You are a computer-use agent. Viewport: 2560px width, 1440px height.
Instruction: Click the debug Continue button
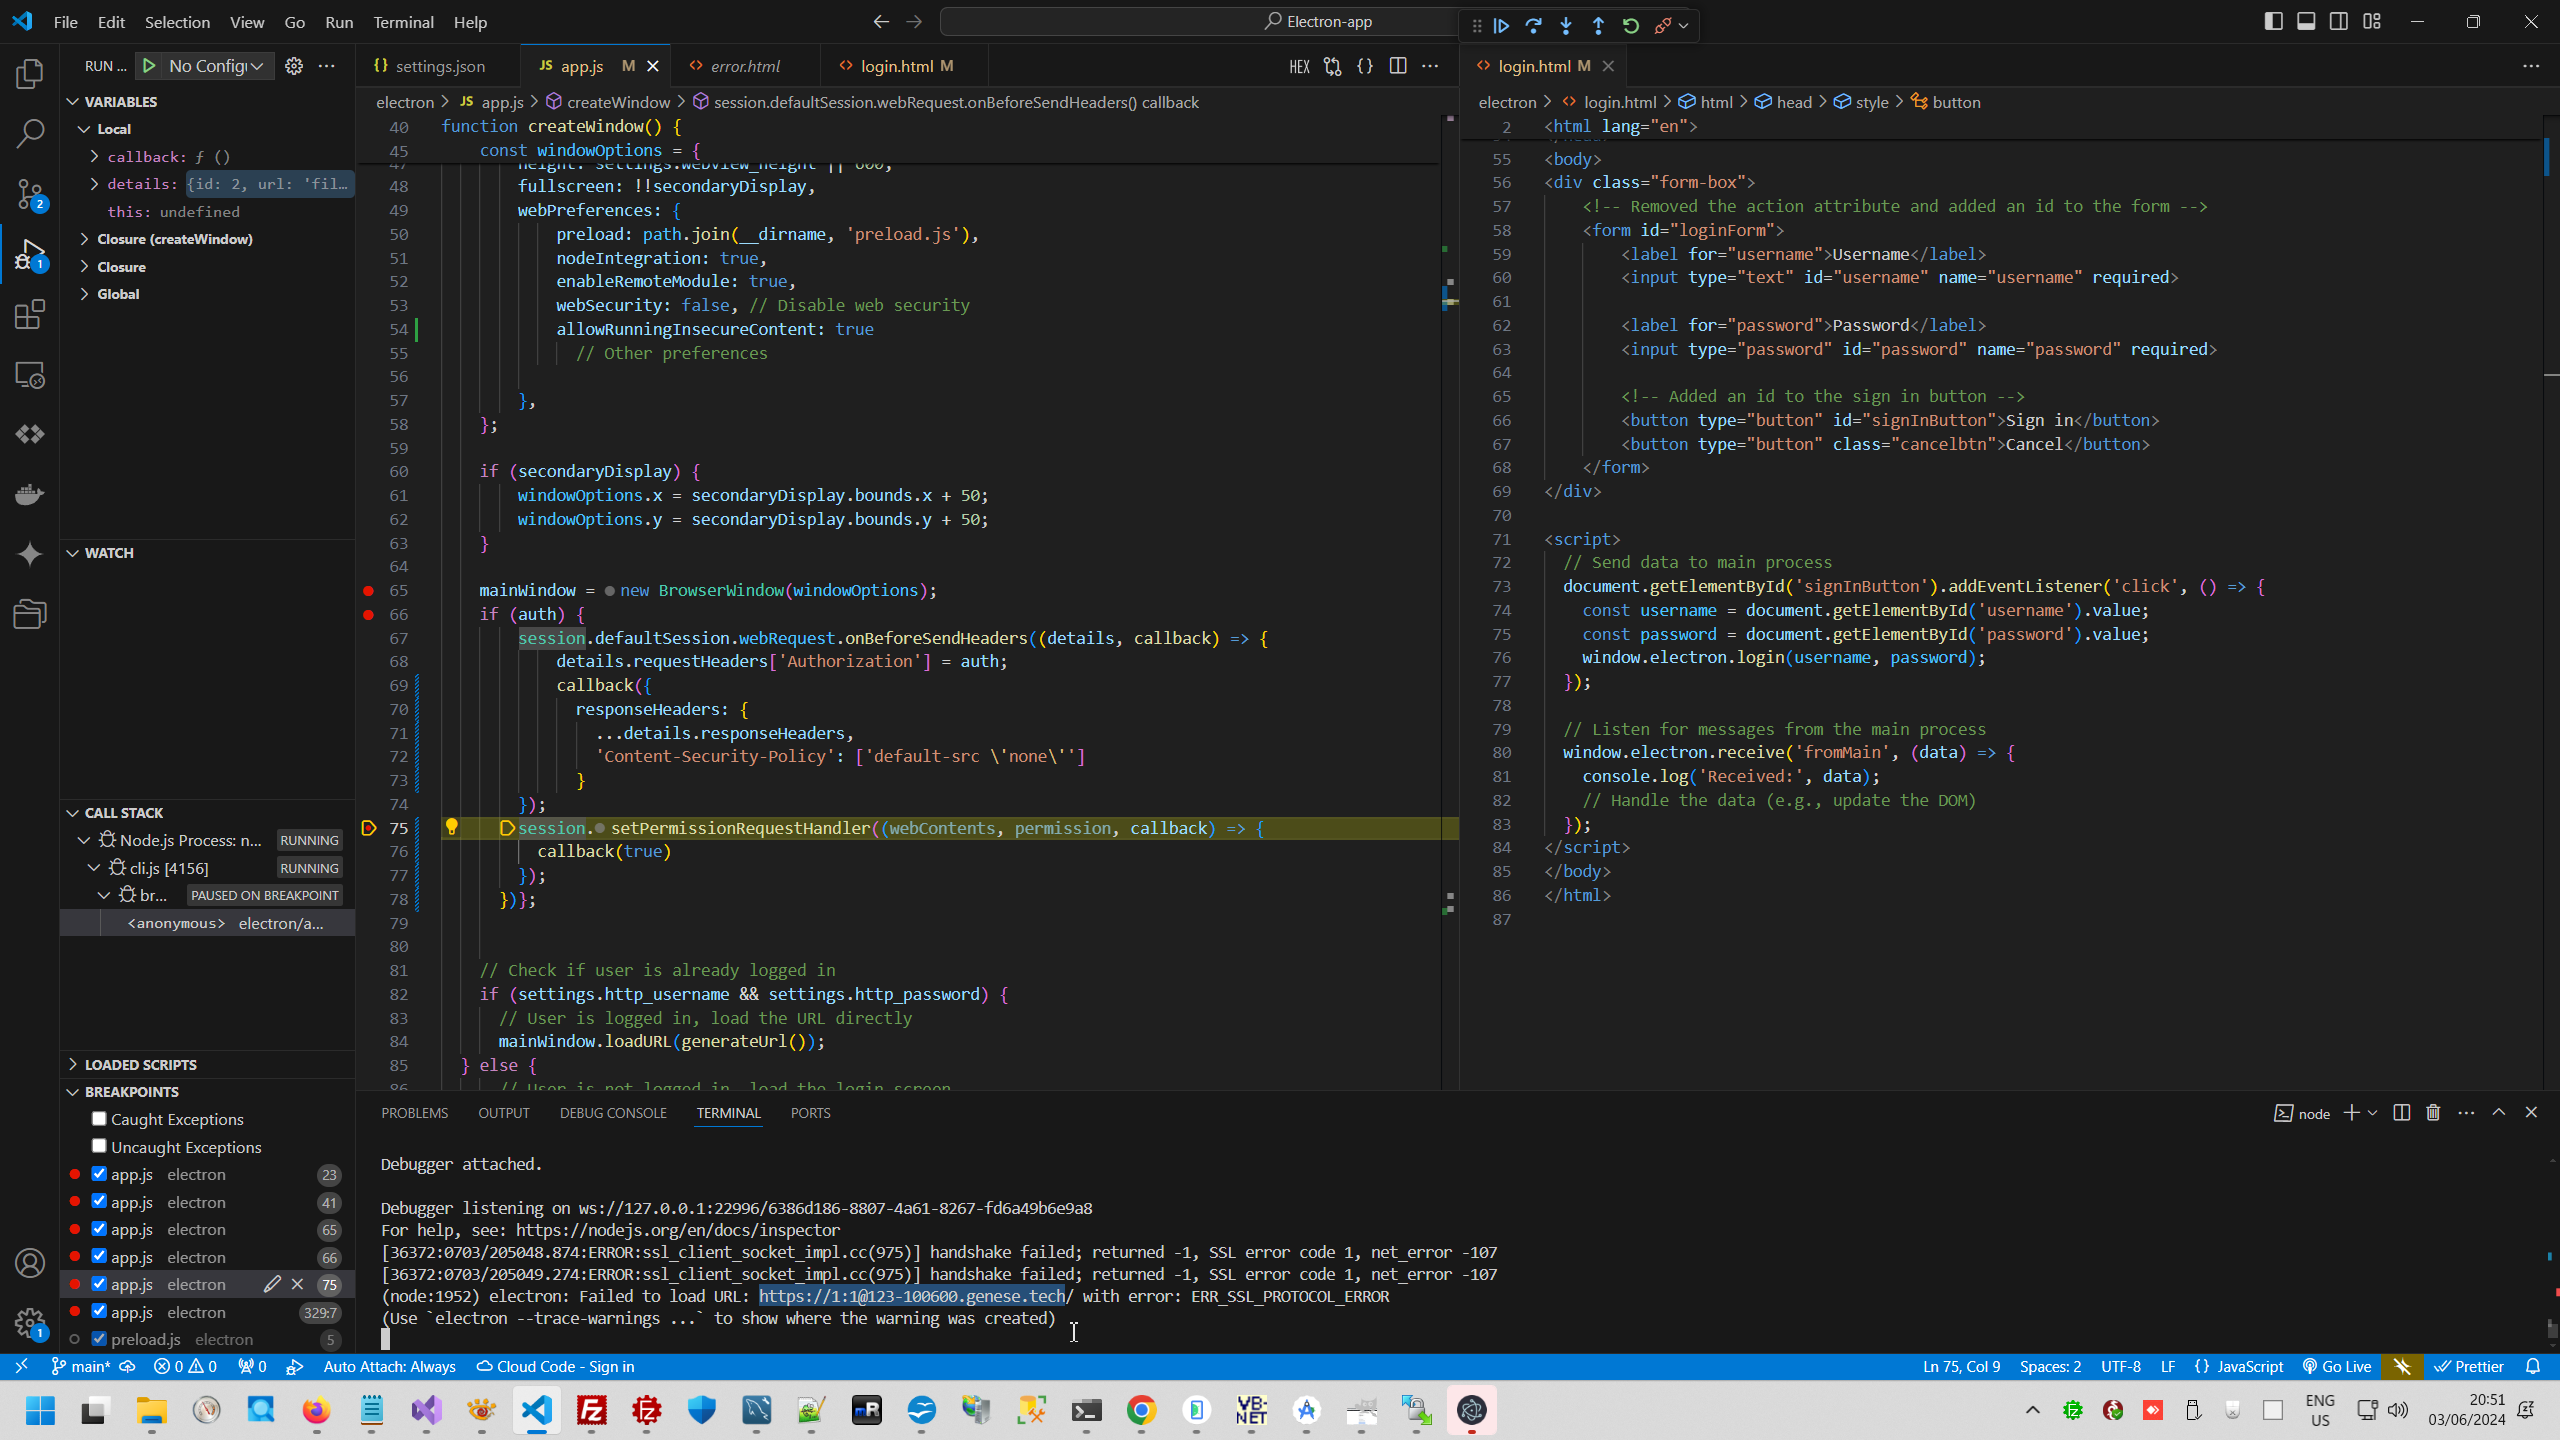point(1501,26)
